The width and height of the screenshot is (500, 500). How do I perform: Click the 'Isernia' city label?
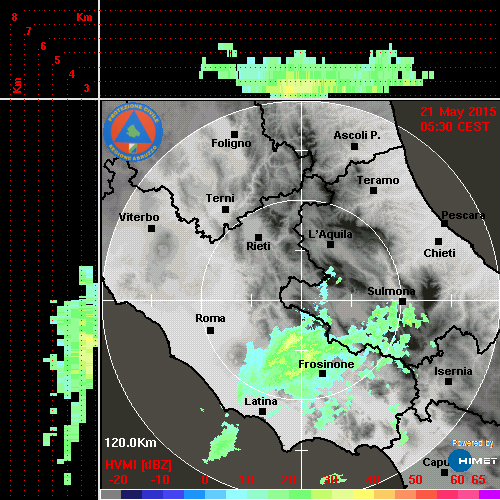click(453, 371)
